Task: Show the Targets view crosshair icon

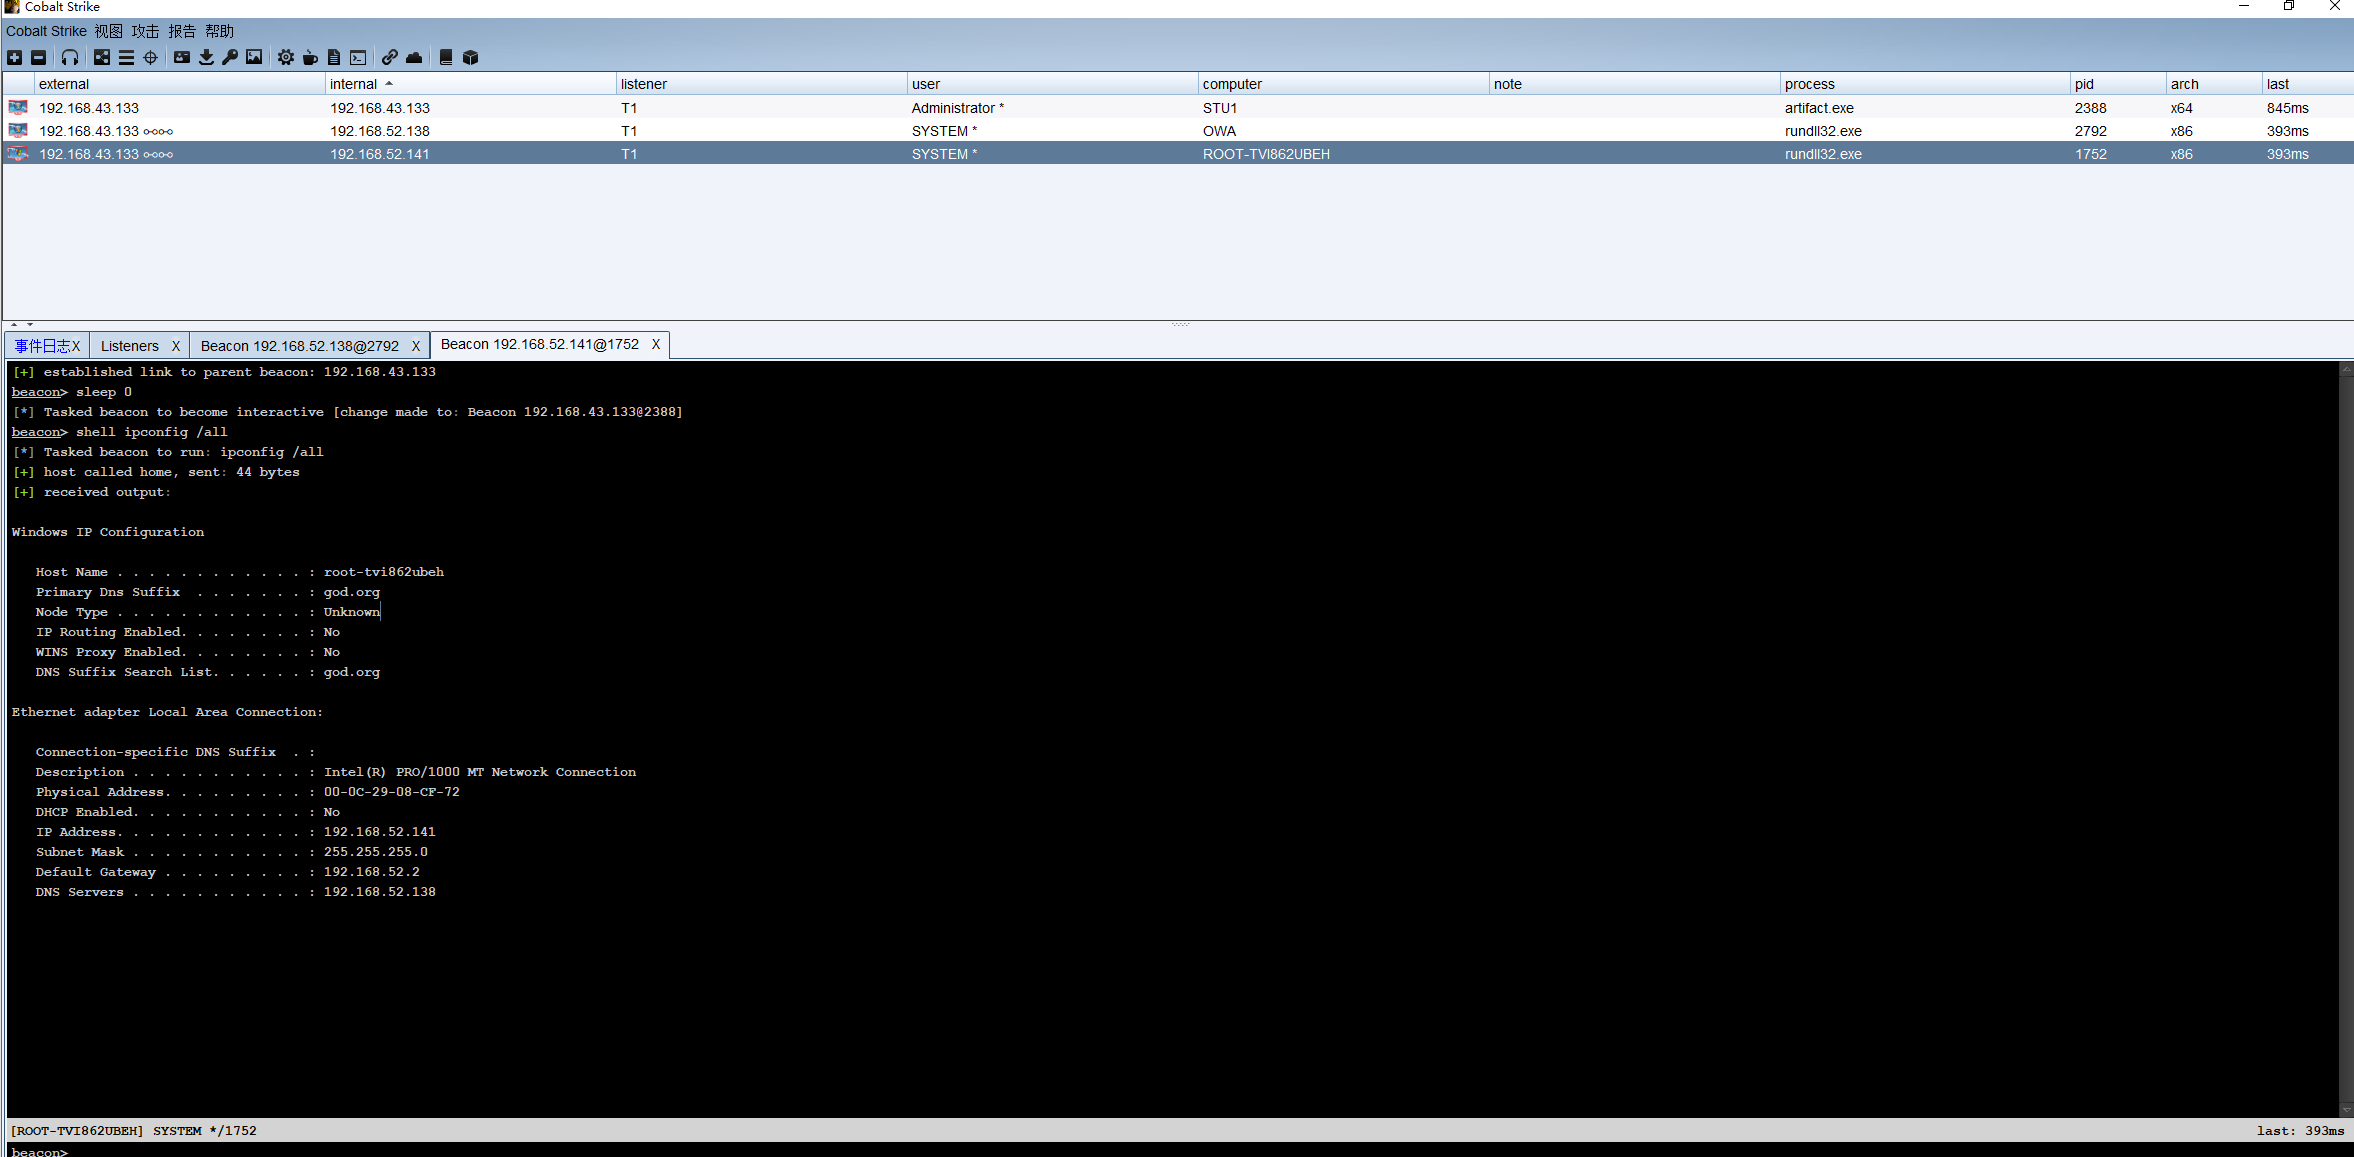Action: click(150, 57)
